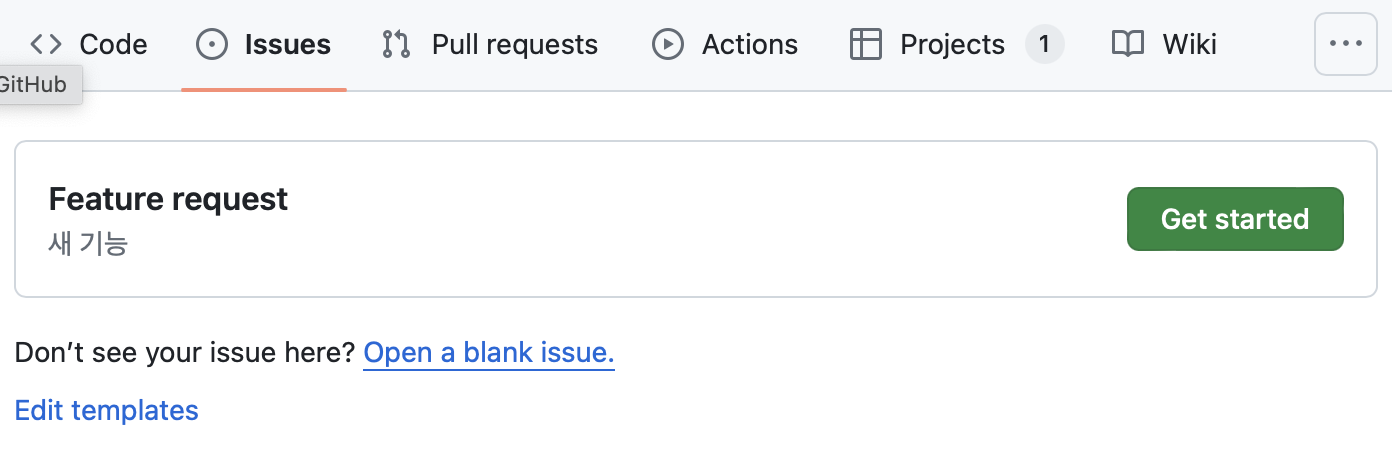The image size is (1392, 458).
Task: Click the 새 기능 template description
Action: tap(88, 243)
